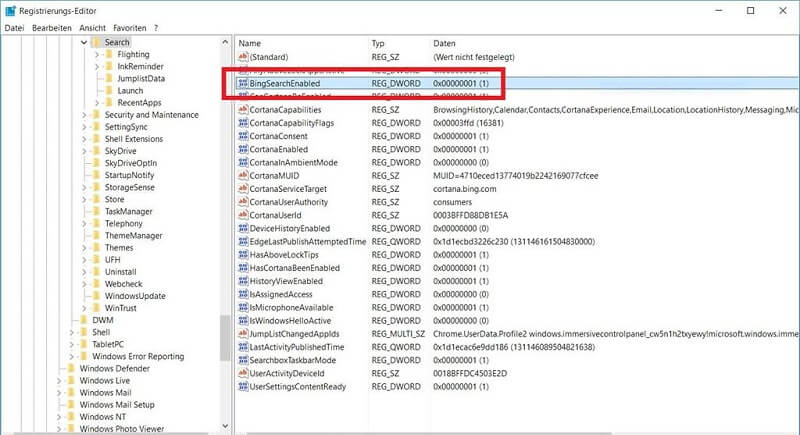
Task: Click the CortanaCapabilityFlags DWORD icon
Action: 243,123
